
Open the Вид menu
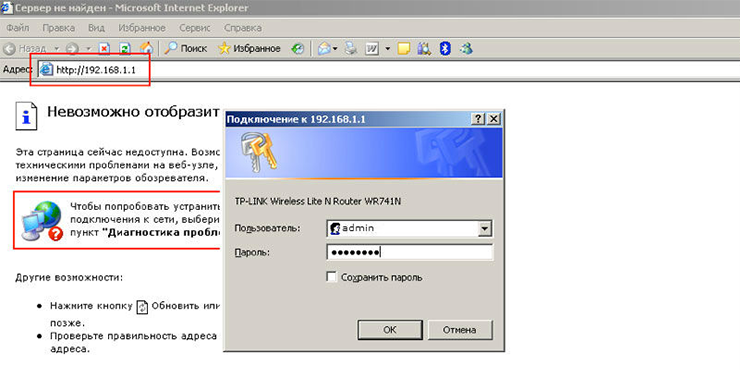coord(96,28)
